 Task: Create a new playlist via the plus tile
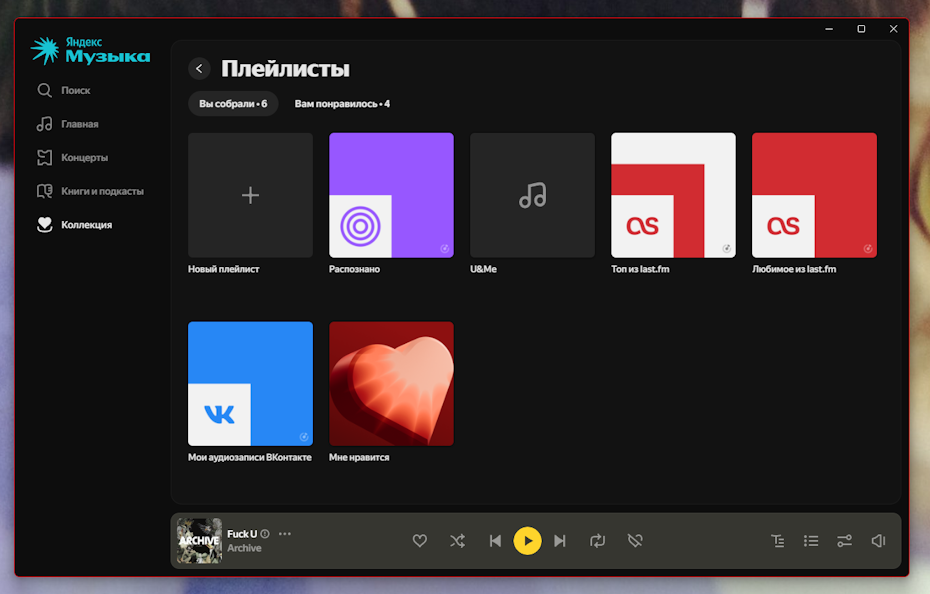[x=250, y=195]
